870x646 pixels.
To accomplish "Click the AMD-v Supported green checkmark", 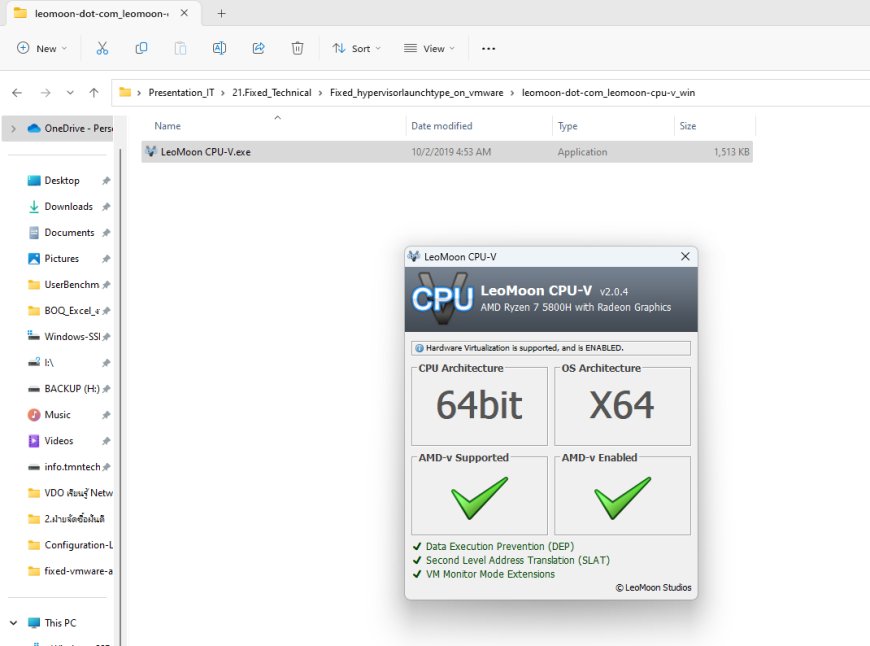I will (x=479, y=498).
